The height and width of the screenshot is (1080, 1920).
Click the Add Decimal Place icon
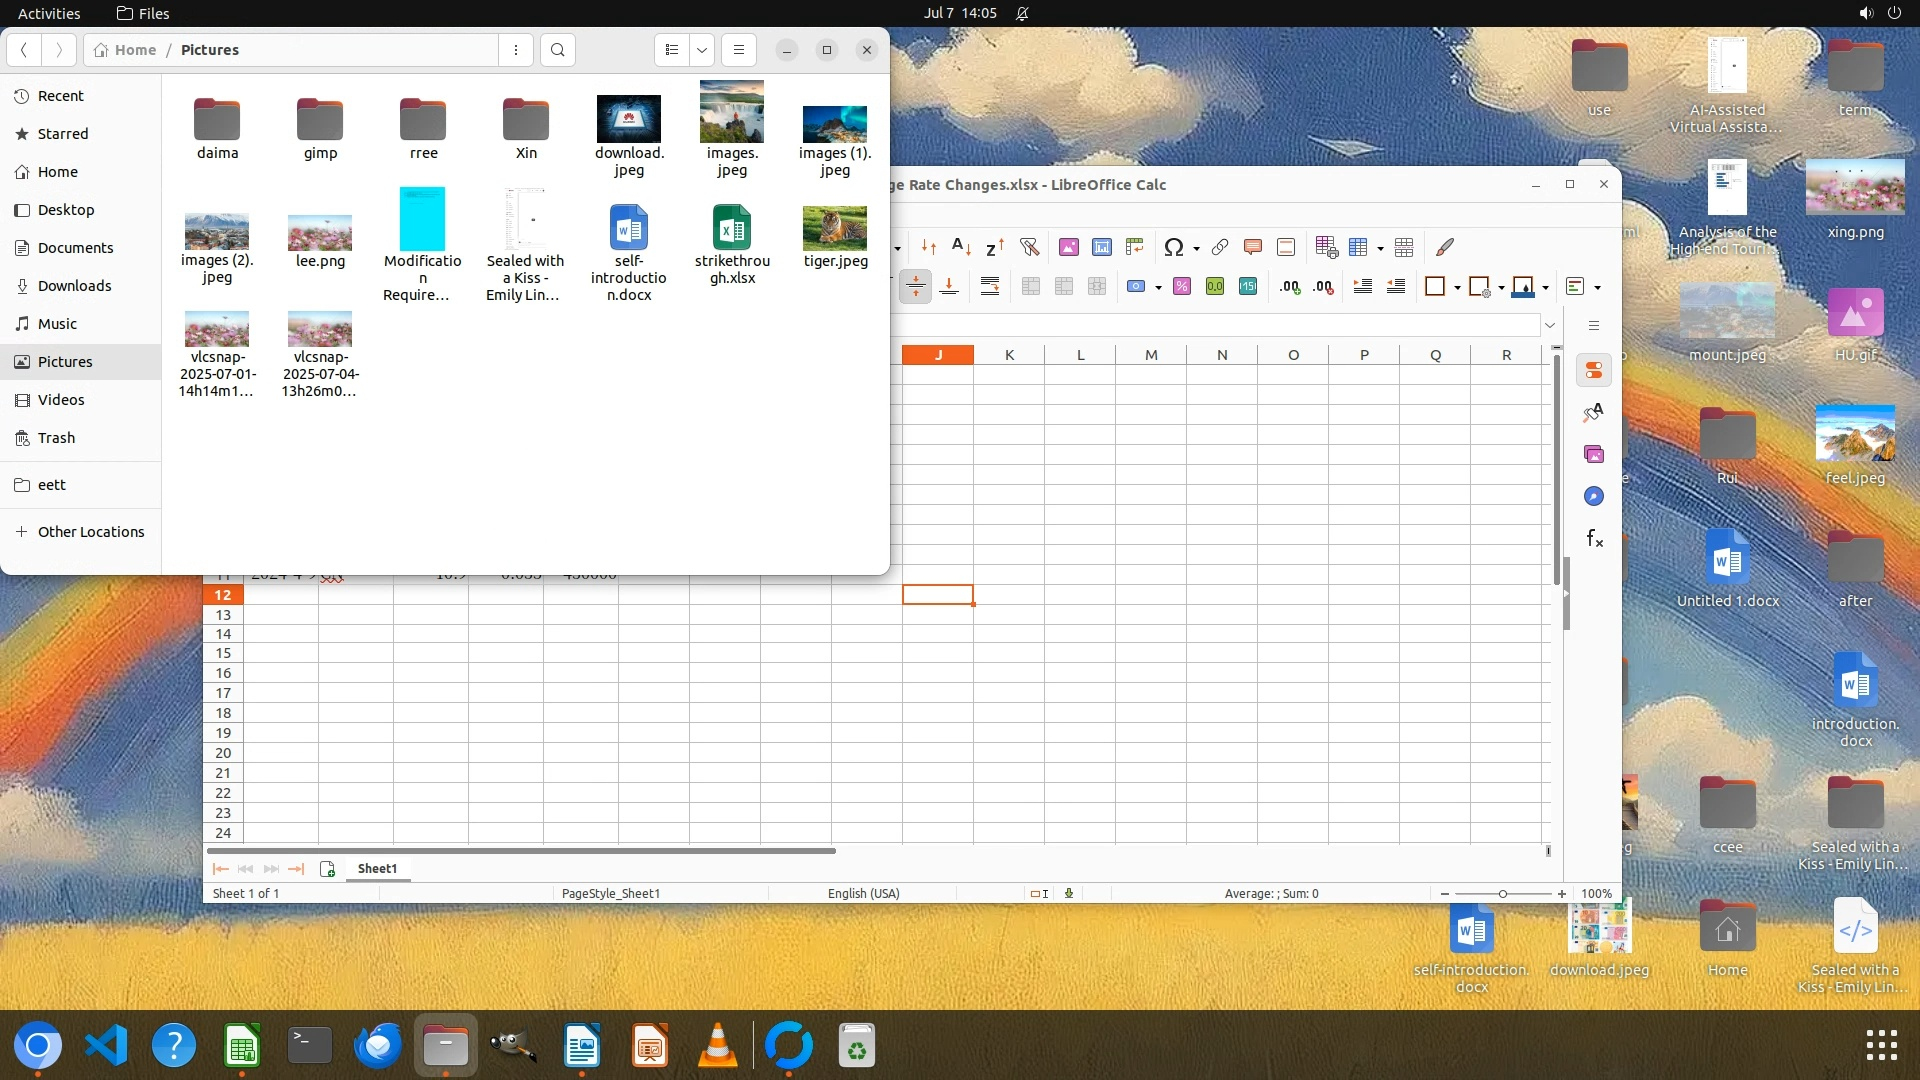[x=1290, y=287]
